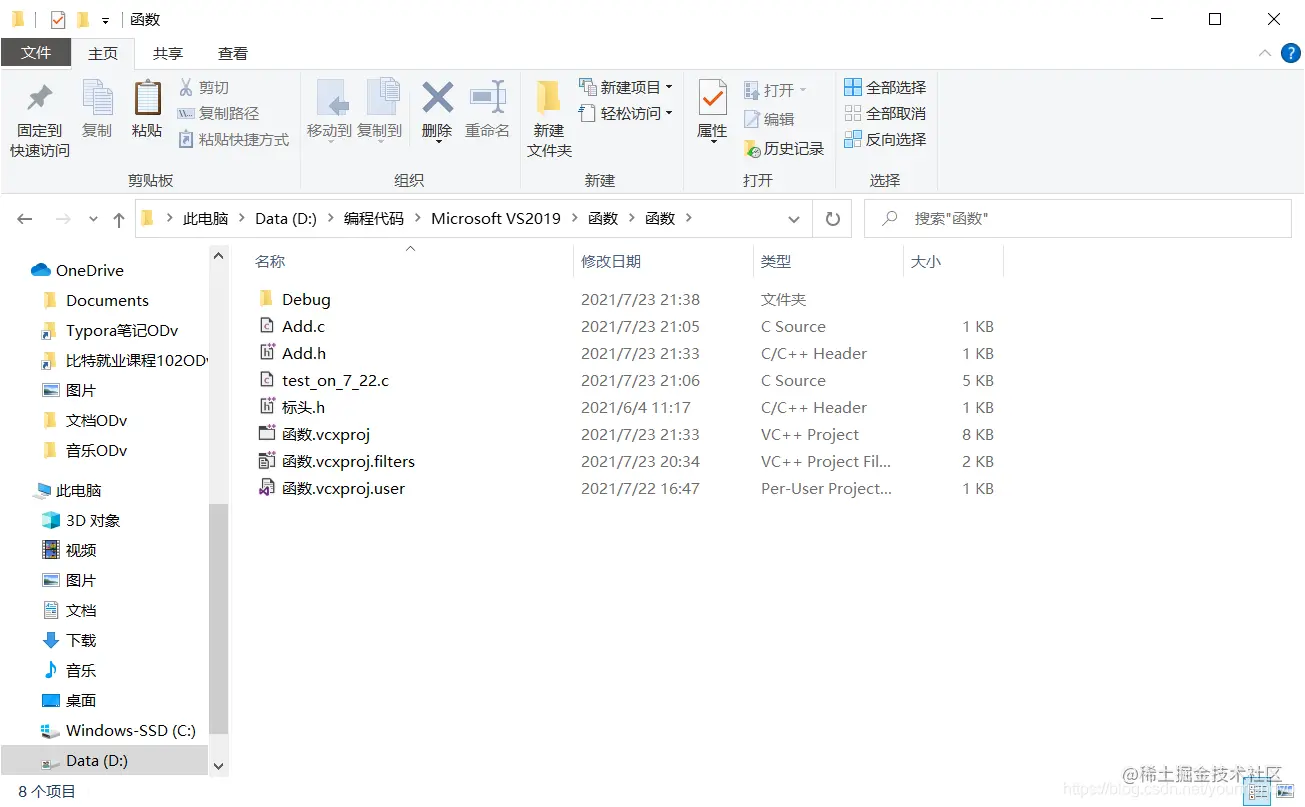Click the Rename (重命名) icon
The width and height of the screenshot is (1305, 807).
pyautogui.click(x=487, y=98)
